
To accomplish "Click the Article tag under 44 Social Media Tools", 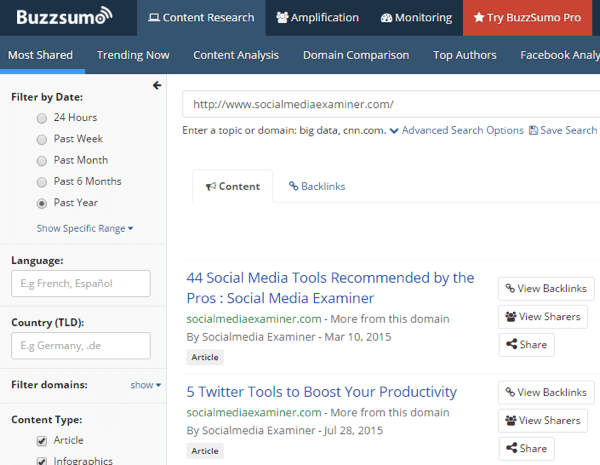I will [205, 357].
